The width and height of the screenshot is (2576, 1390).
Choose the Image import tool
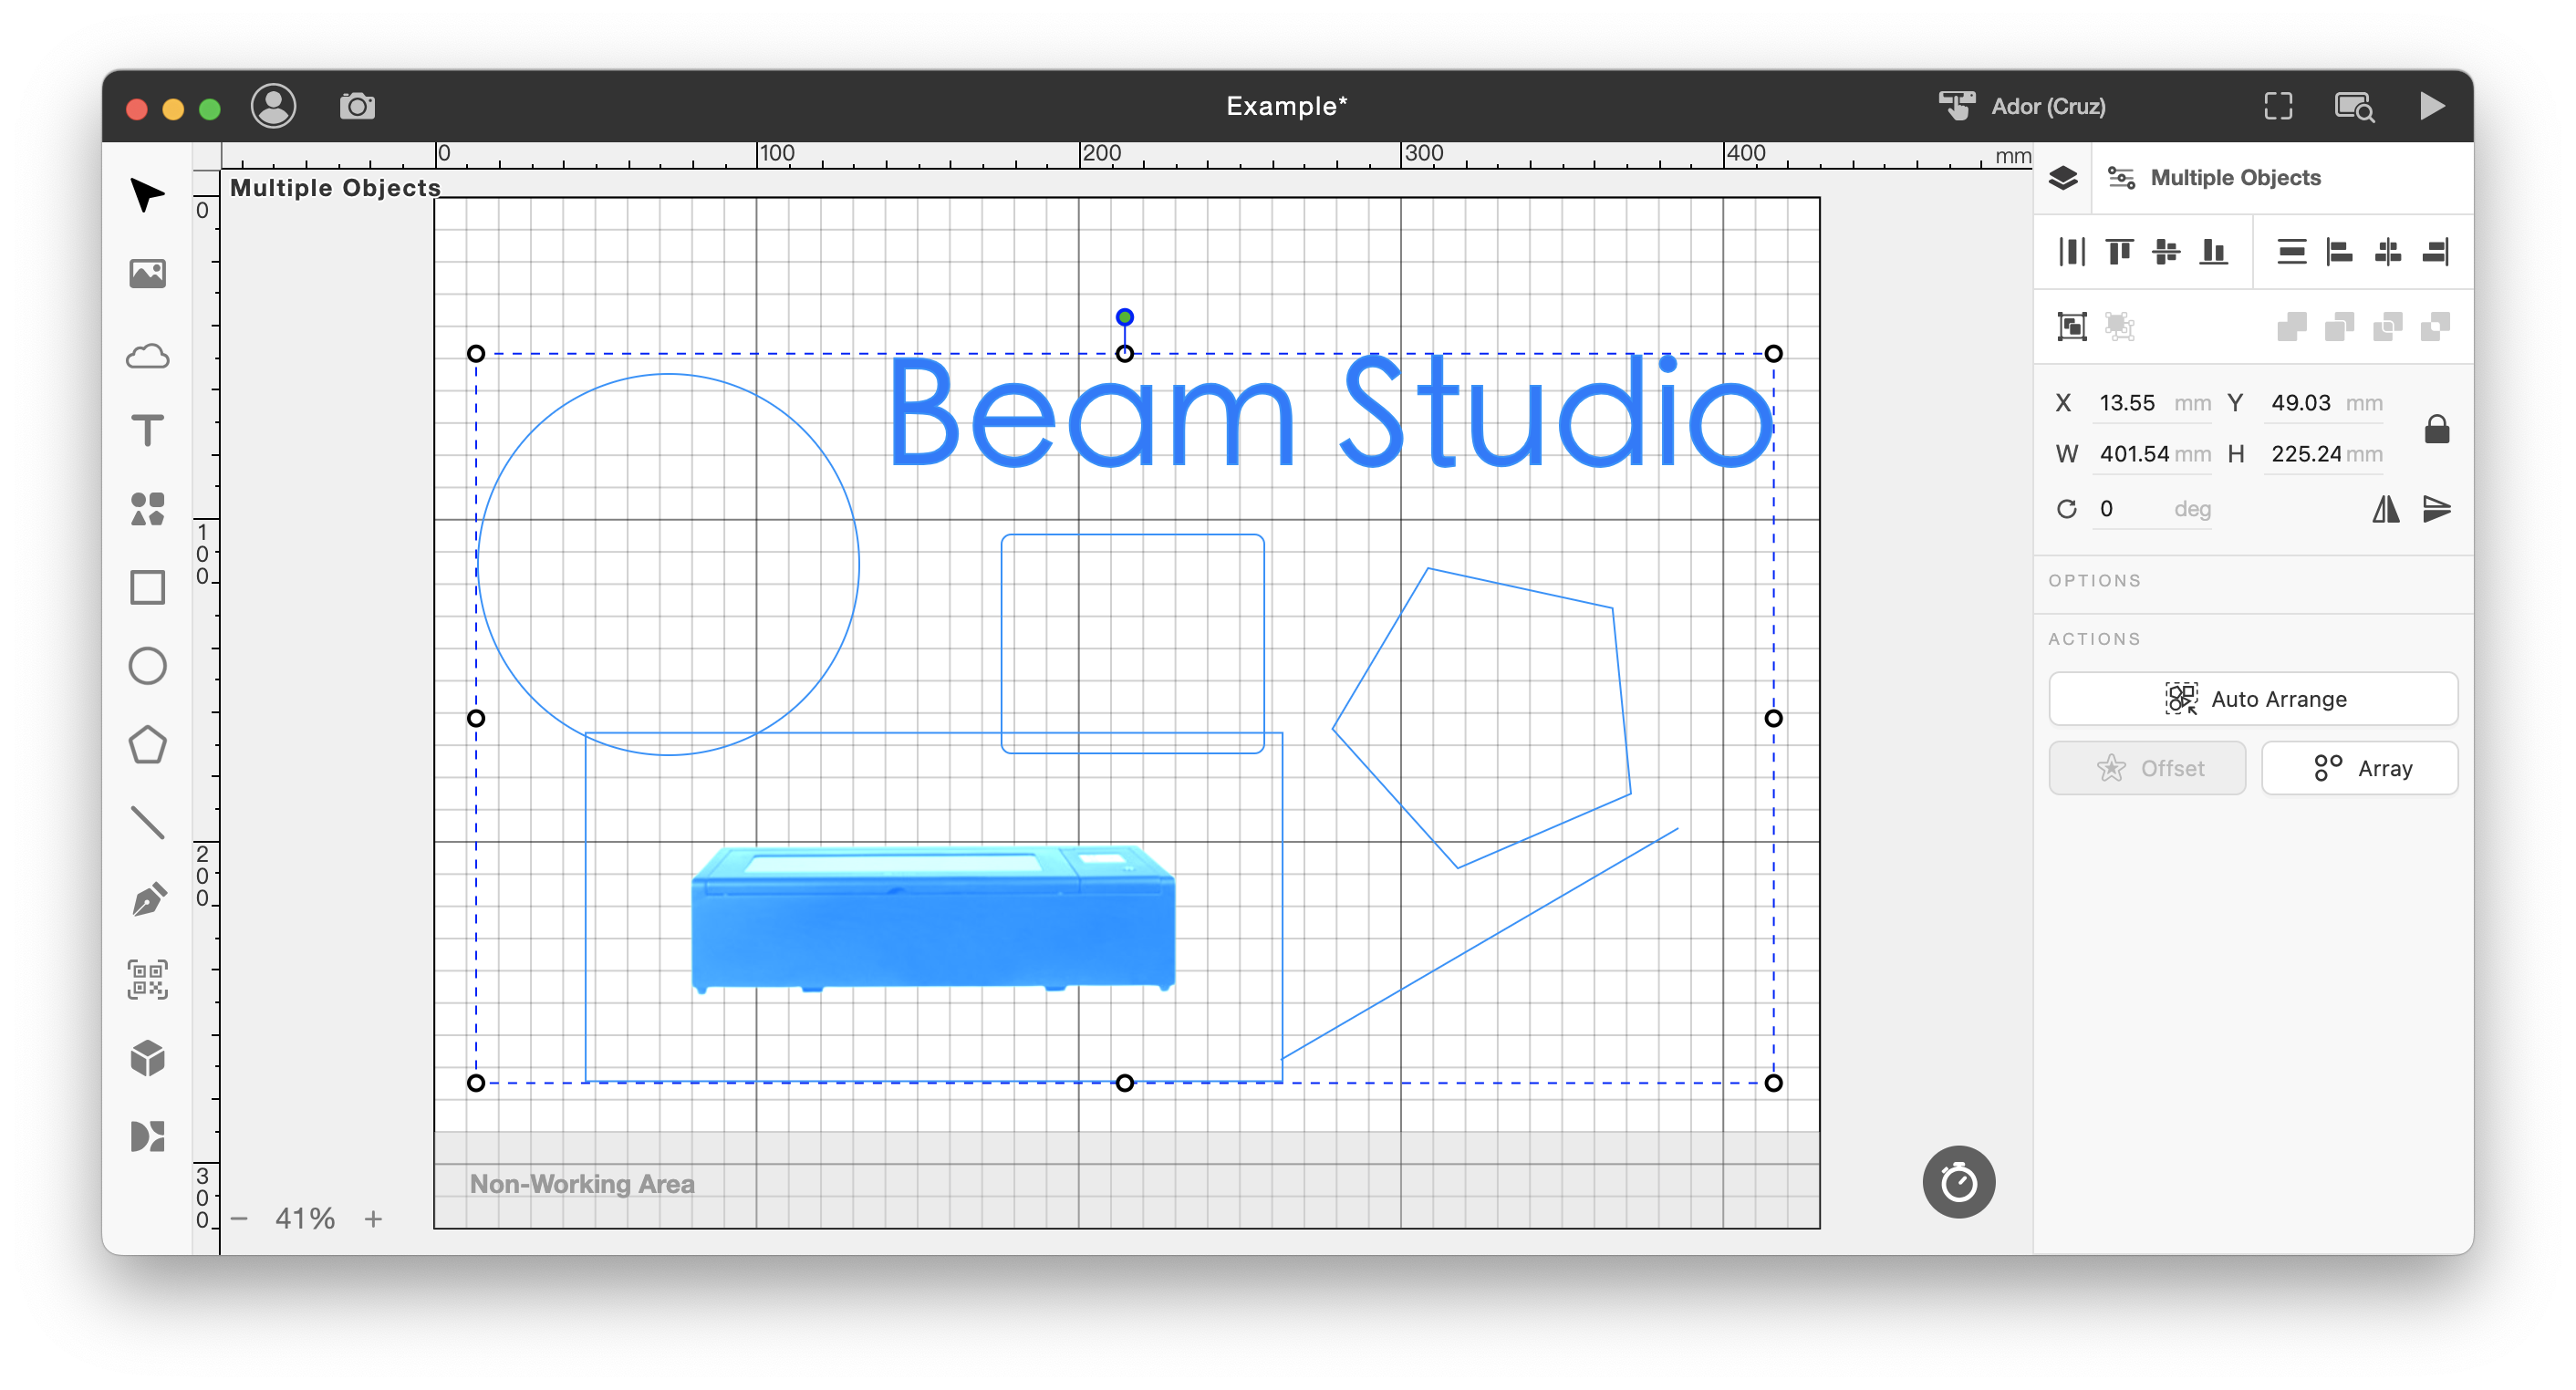tap(147, 273)
